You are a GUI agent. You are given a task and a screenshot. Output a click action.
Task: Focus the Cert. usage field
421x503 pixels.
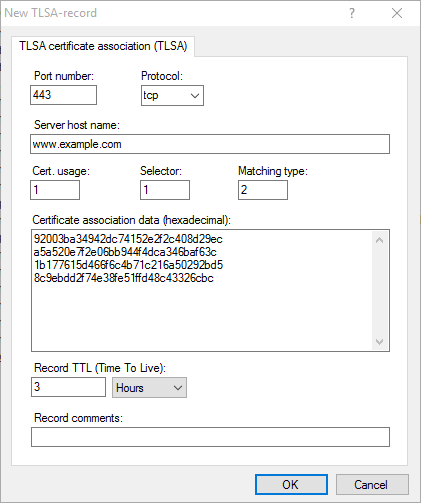[55, 190]
